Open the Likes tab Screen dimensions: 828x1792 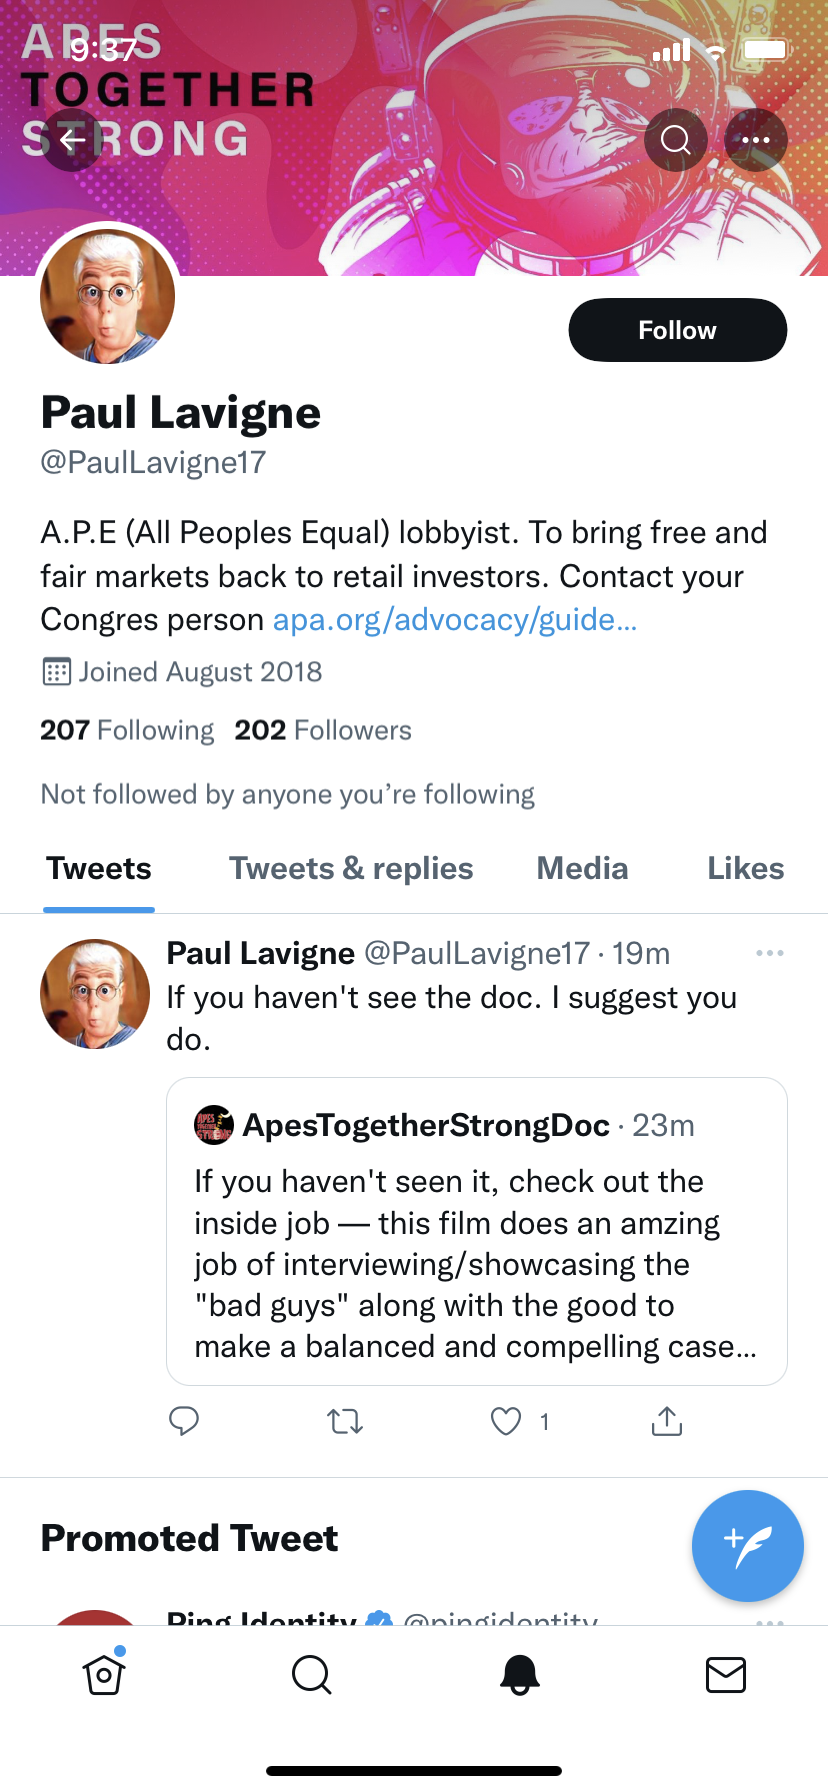[x=745, y=868]
